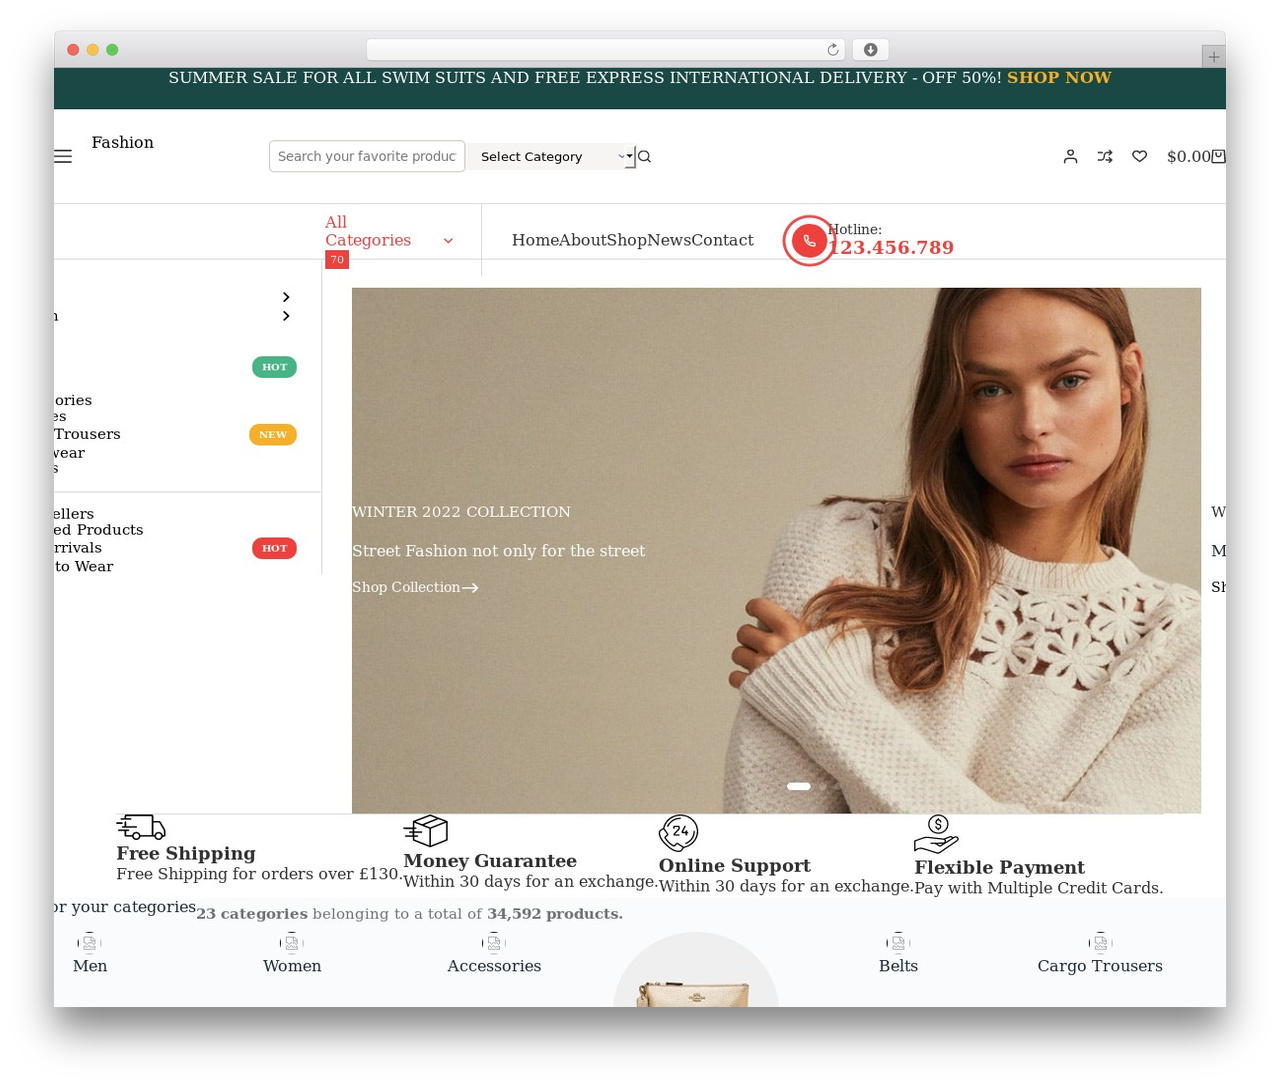The height and width of the screenshot is (1084, 1280).
Task: Click the orange NEW badge
Action: (x=273, y=434)
